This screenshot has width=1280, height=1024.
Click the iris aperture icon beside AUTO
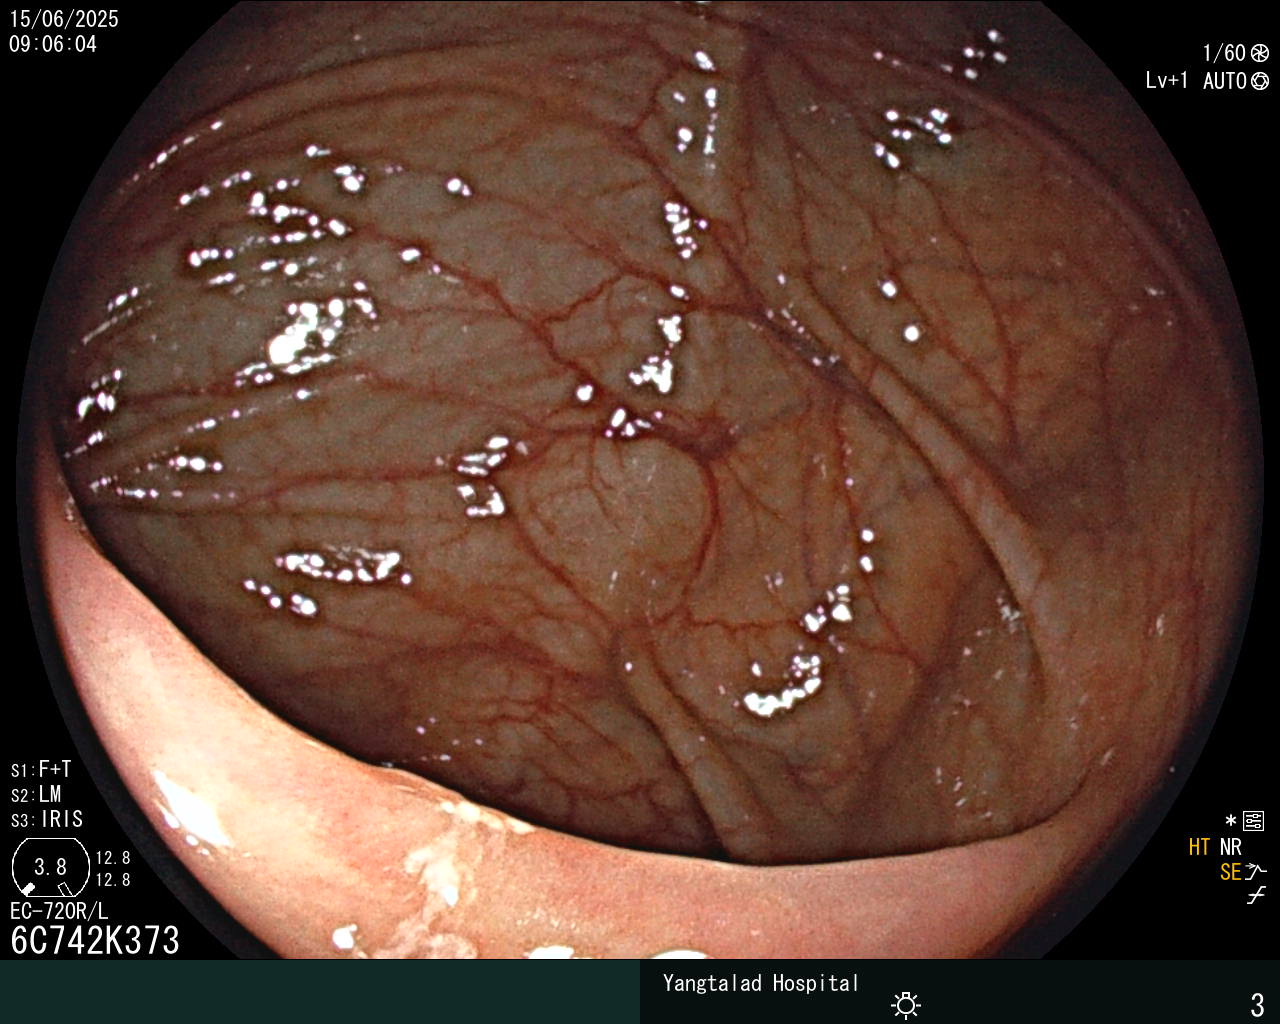click(1260, 81)
